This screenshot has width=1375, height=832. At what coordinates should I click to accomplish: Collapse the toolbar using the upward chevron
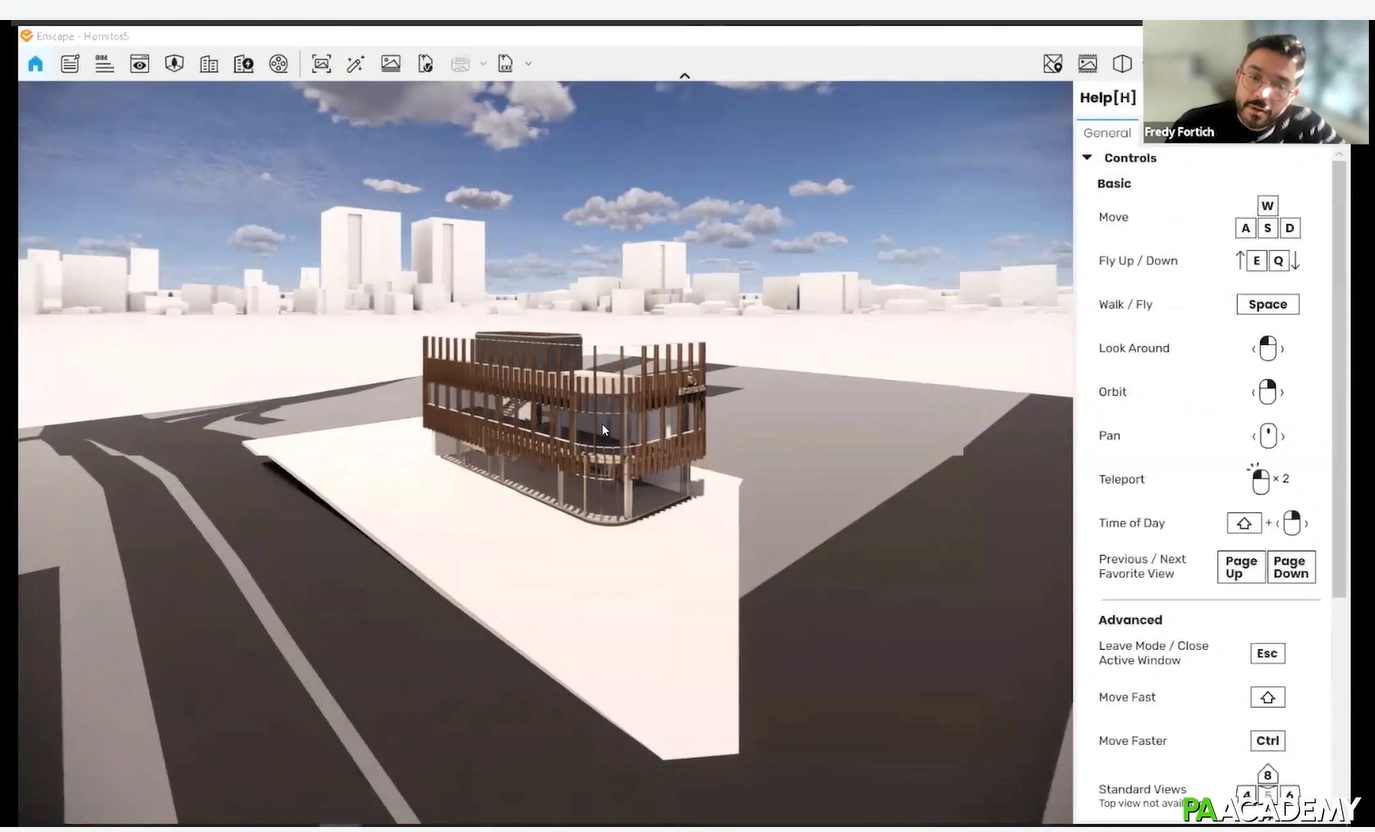click(684, 75)
